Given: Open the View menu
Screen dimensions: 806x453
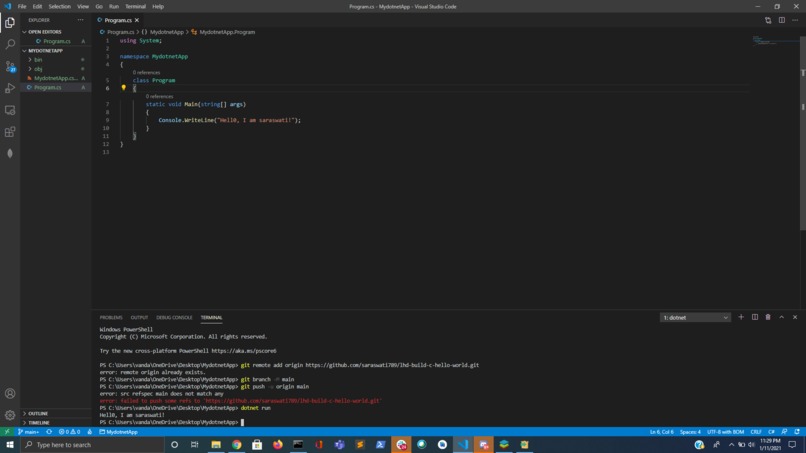Looking at the screenshot, I should coord(83,7).
